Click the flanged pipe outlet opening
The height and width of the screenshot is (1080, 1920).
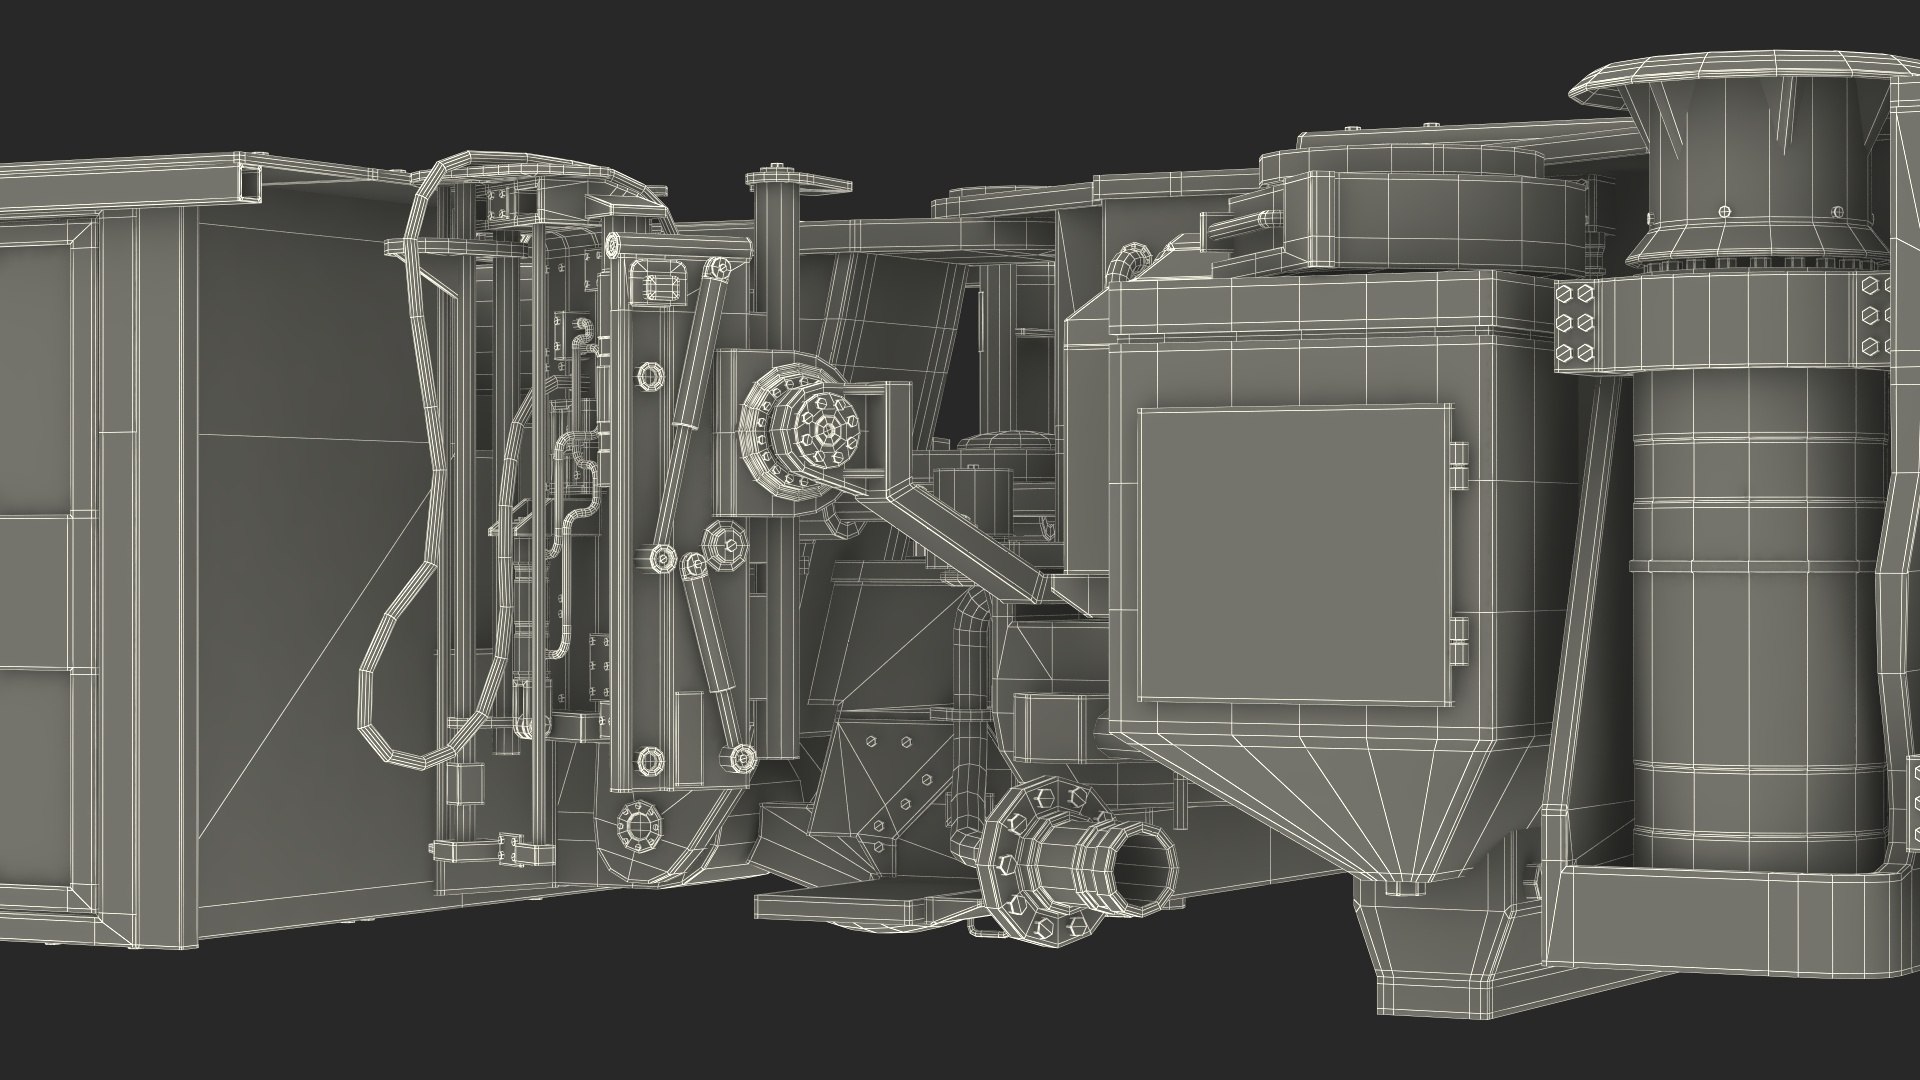pyautogui.click(x=1144, y=869)
